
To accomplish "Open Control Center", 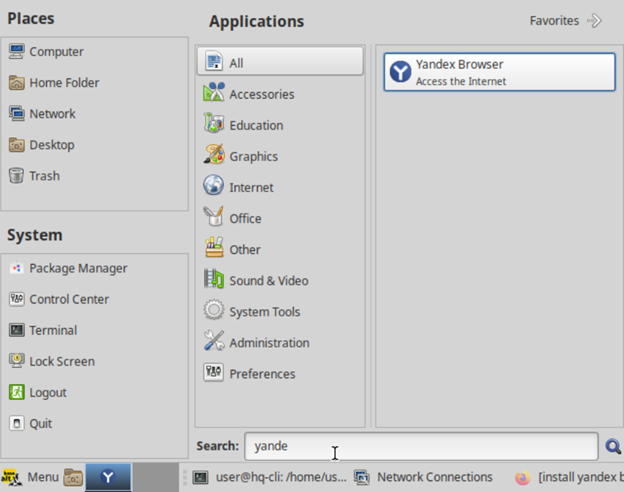I will [68, 299].
